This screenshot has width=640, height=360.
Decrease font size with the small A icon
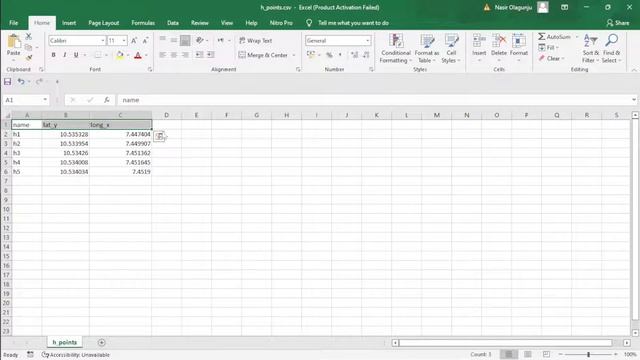point(145,40)
